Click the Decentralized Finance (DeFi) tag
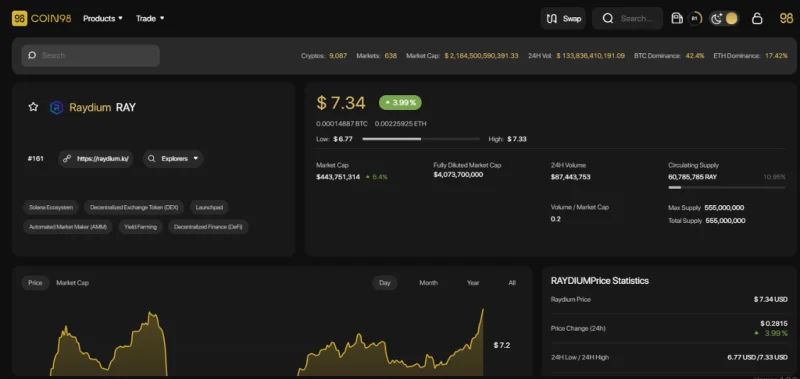 (208, 226)
